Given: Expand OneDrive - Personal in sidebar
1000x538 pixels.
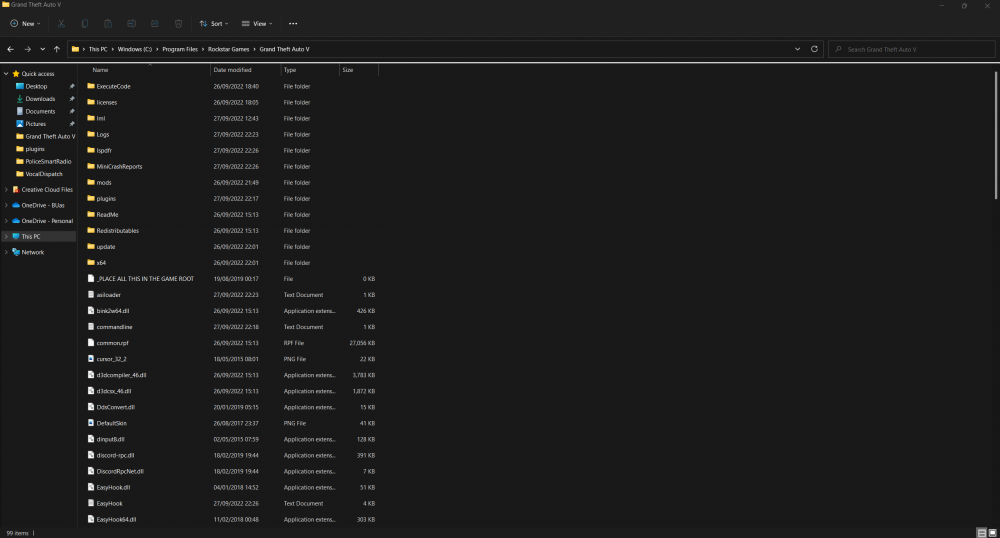Looking at the screenshot, I should point(6,221).
